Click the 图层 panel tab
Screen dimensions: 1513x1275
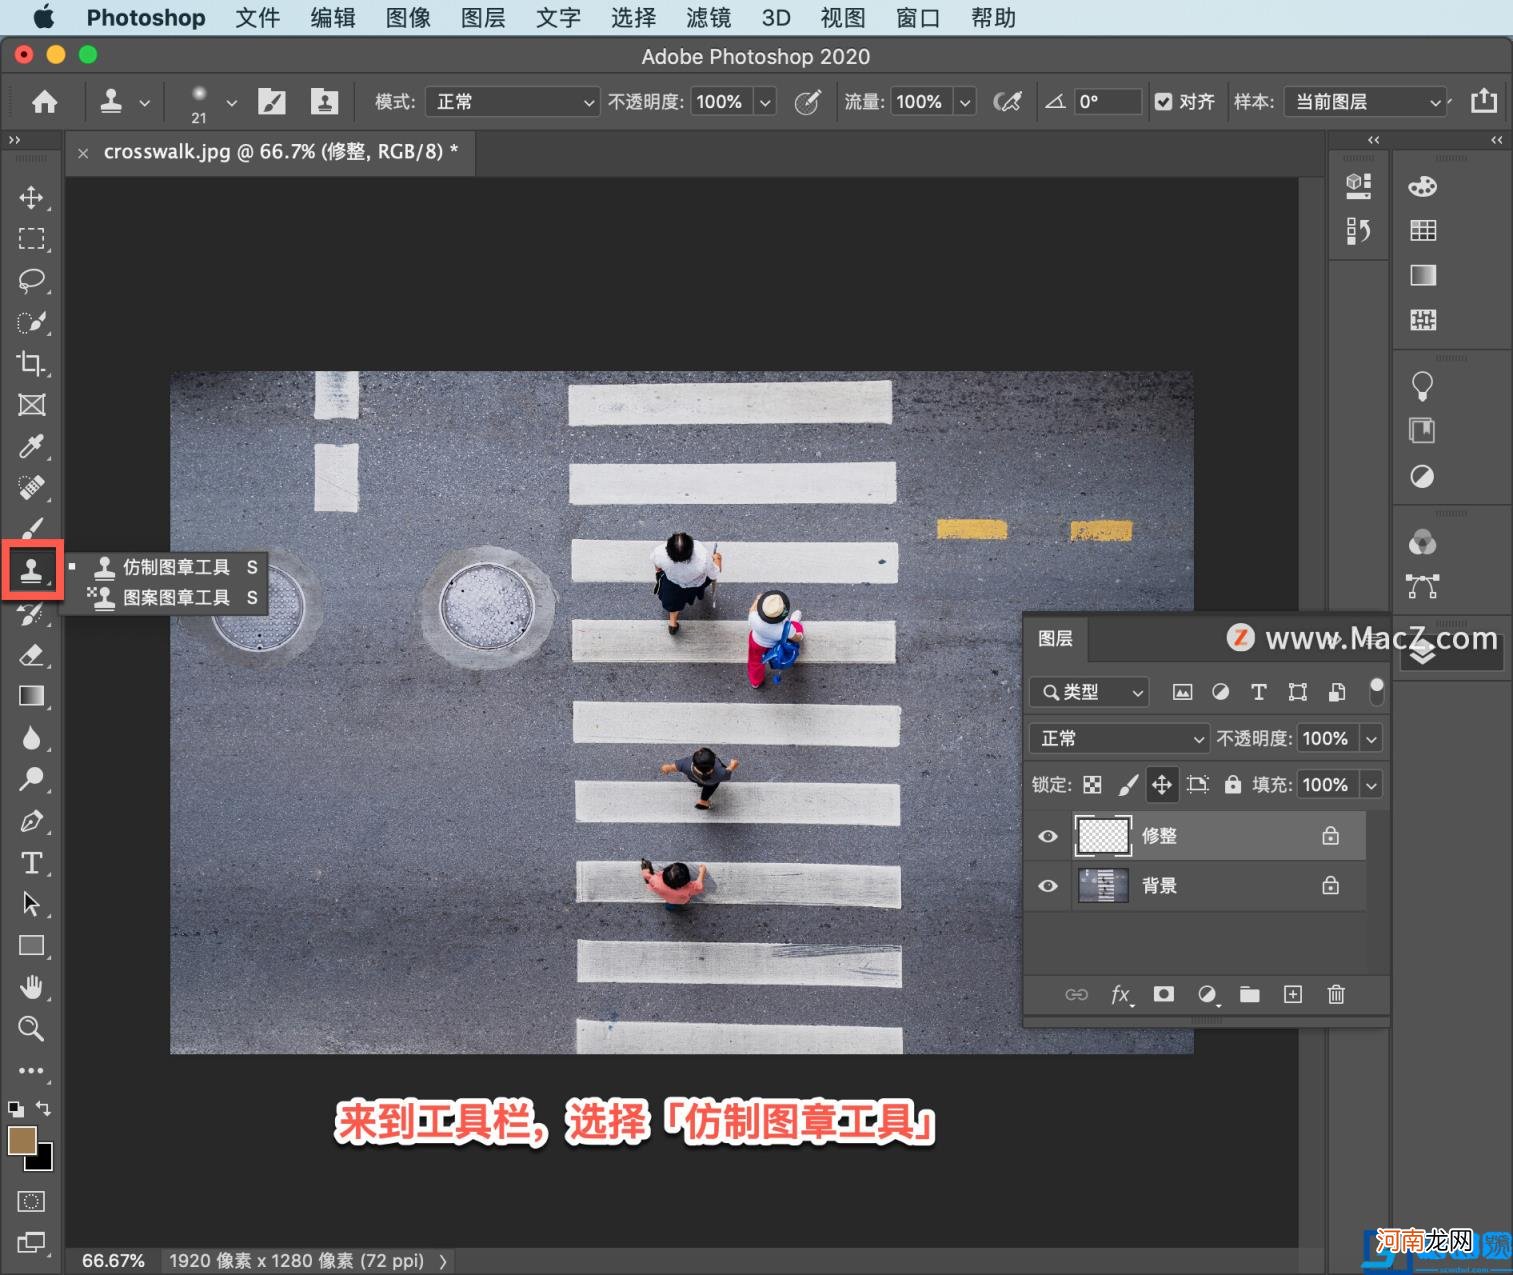click(x=1055, y=638)
